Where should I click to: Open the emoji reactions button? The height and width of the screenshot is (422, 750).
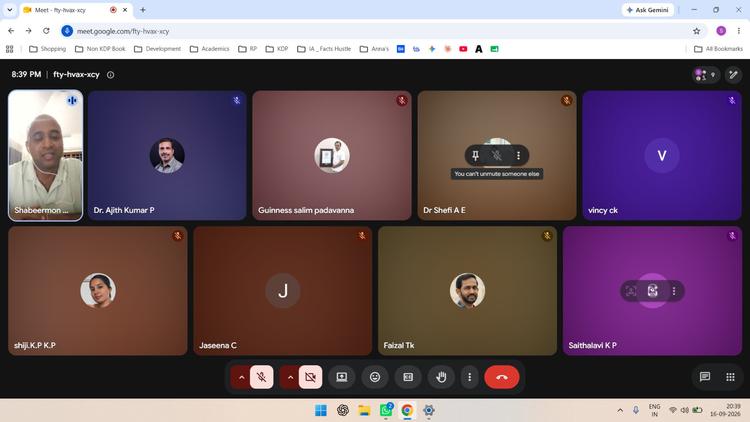375,377
